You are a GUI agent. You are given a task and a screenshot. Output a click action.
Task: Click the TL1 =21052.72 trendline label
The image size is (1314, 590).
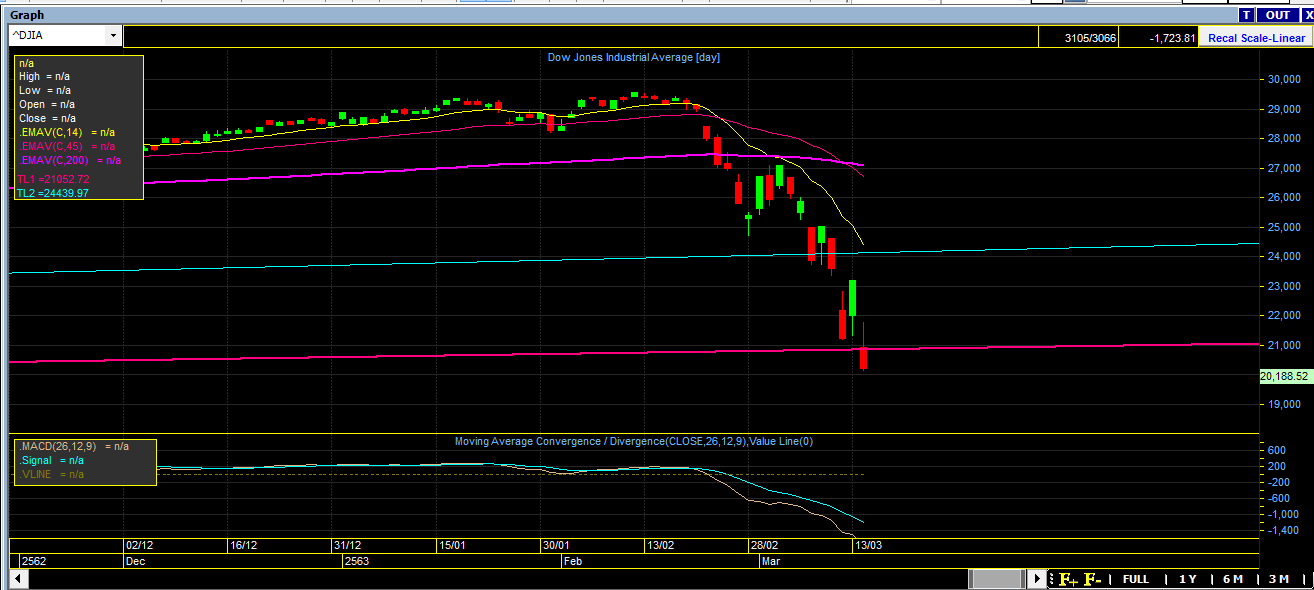point(53,179)
